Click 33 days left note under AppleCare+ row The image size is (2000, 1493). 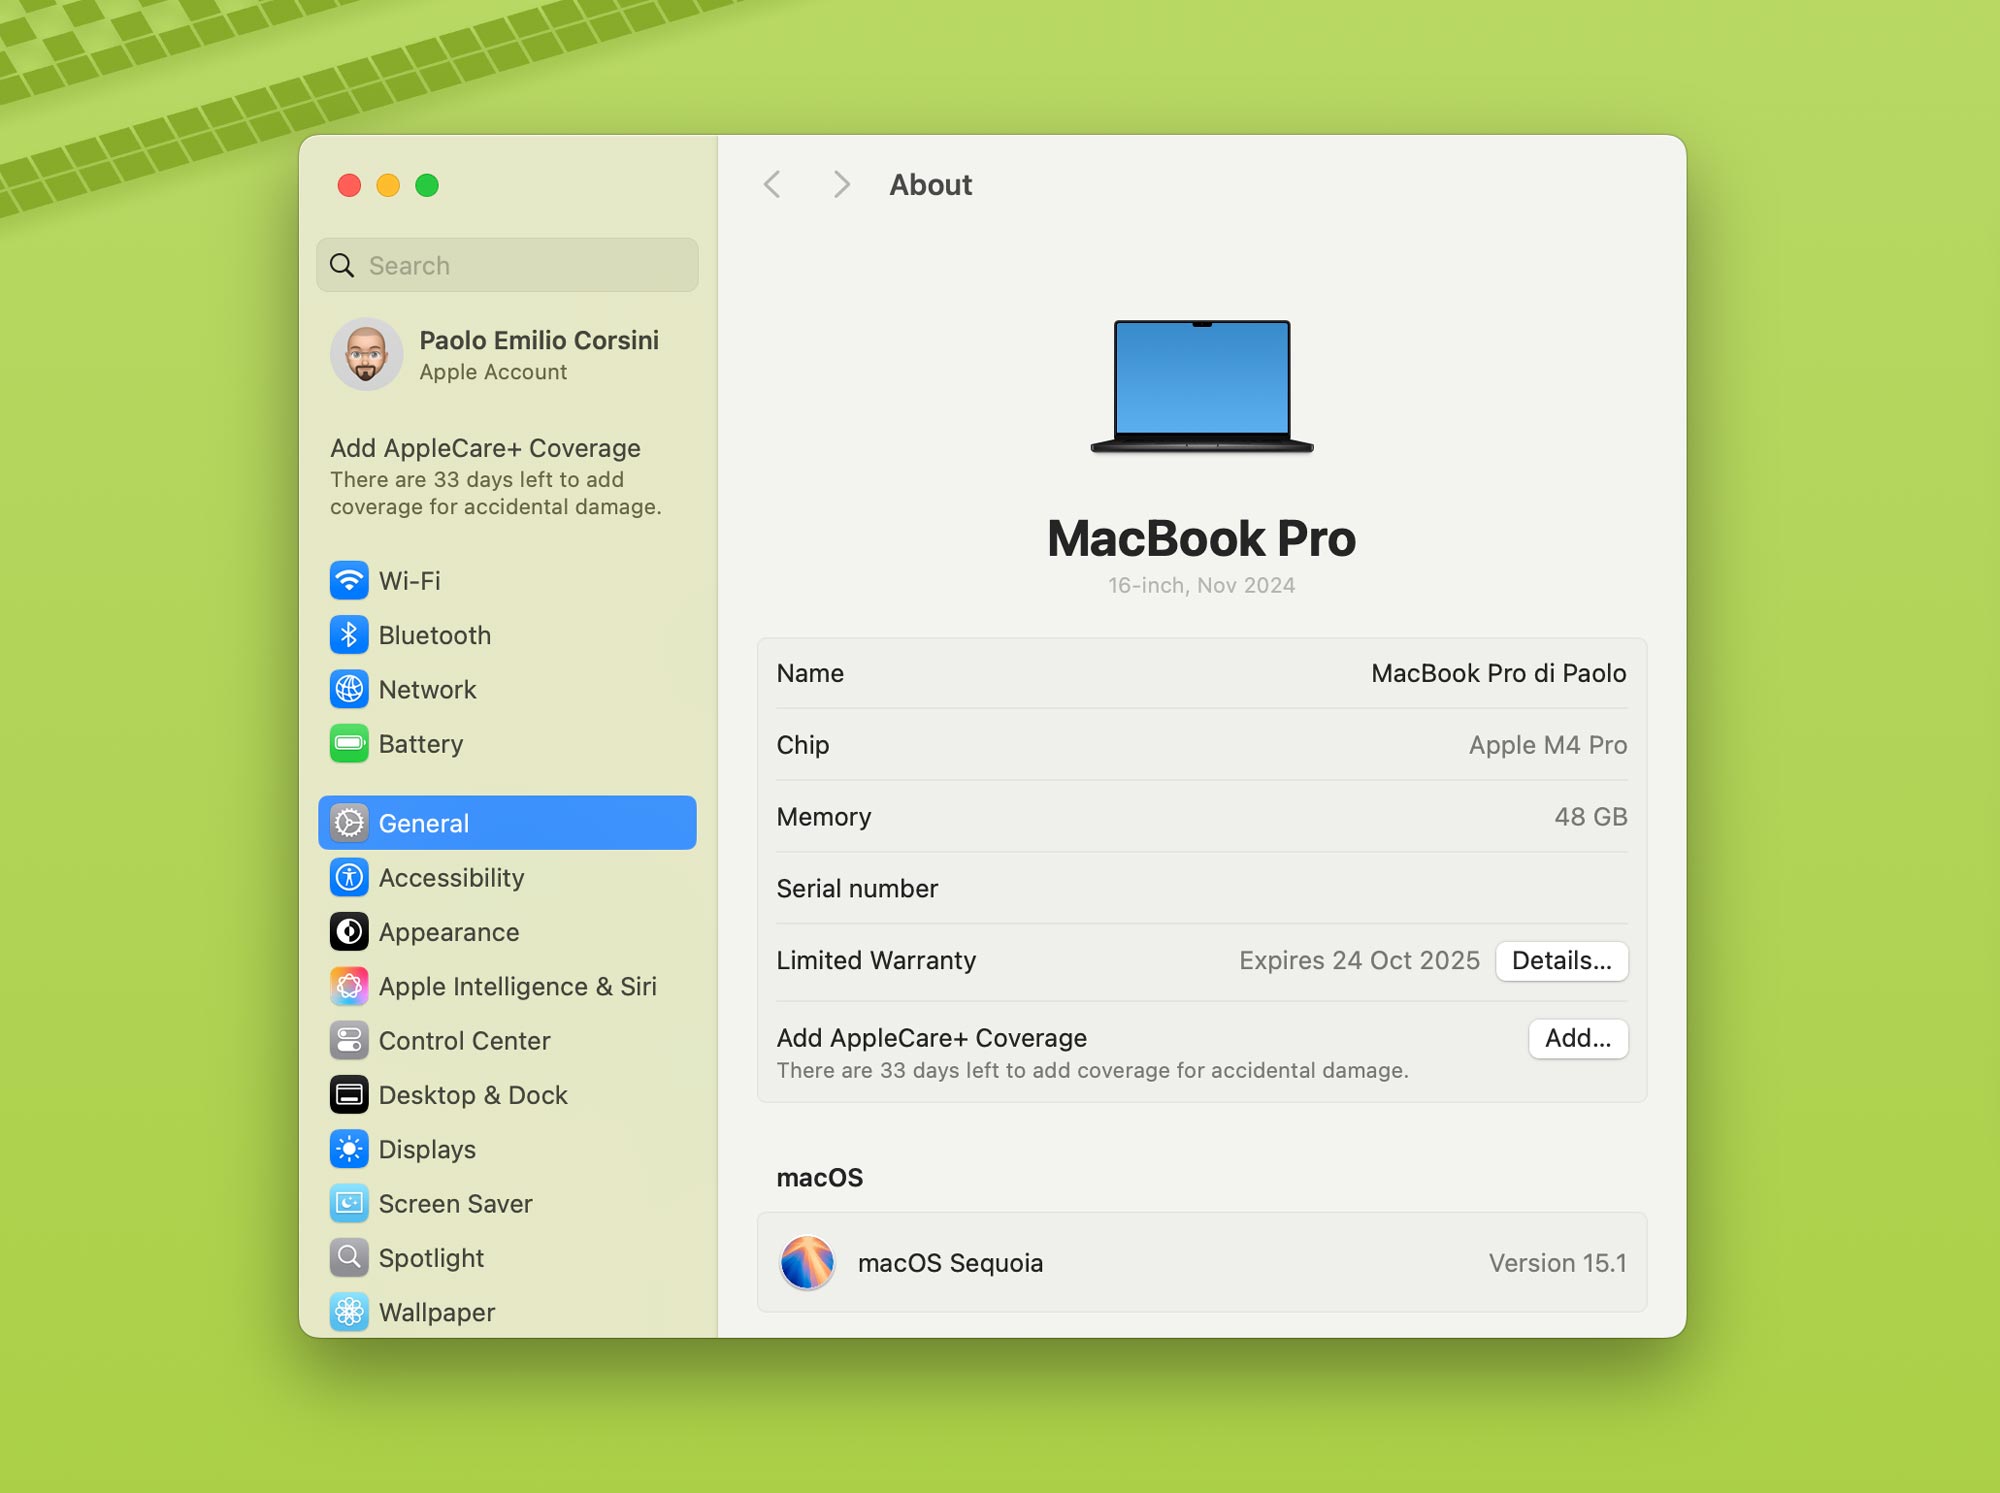[1092, 1070]
